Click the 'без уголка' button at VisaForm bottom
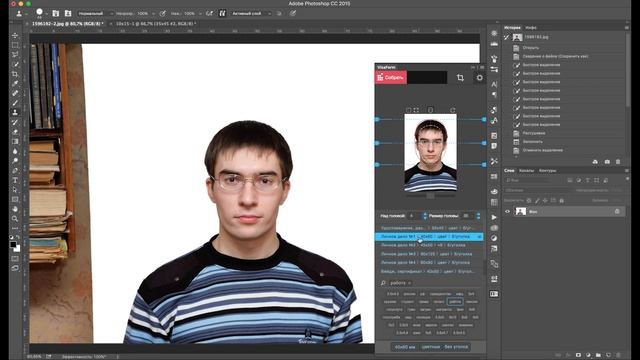 point(456,347)
